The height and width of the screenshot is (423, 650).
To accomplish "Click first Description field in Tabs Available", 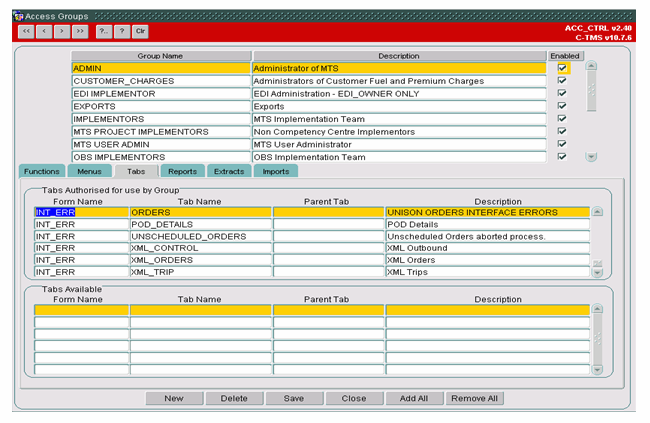I will tap(488, 310).
